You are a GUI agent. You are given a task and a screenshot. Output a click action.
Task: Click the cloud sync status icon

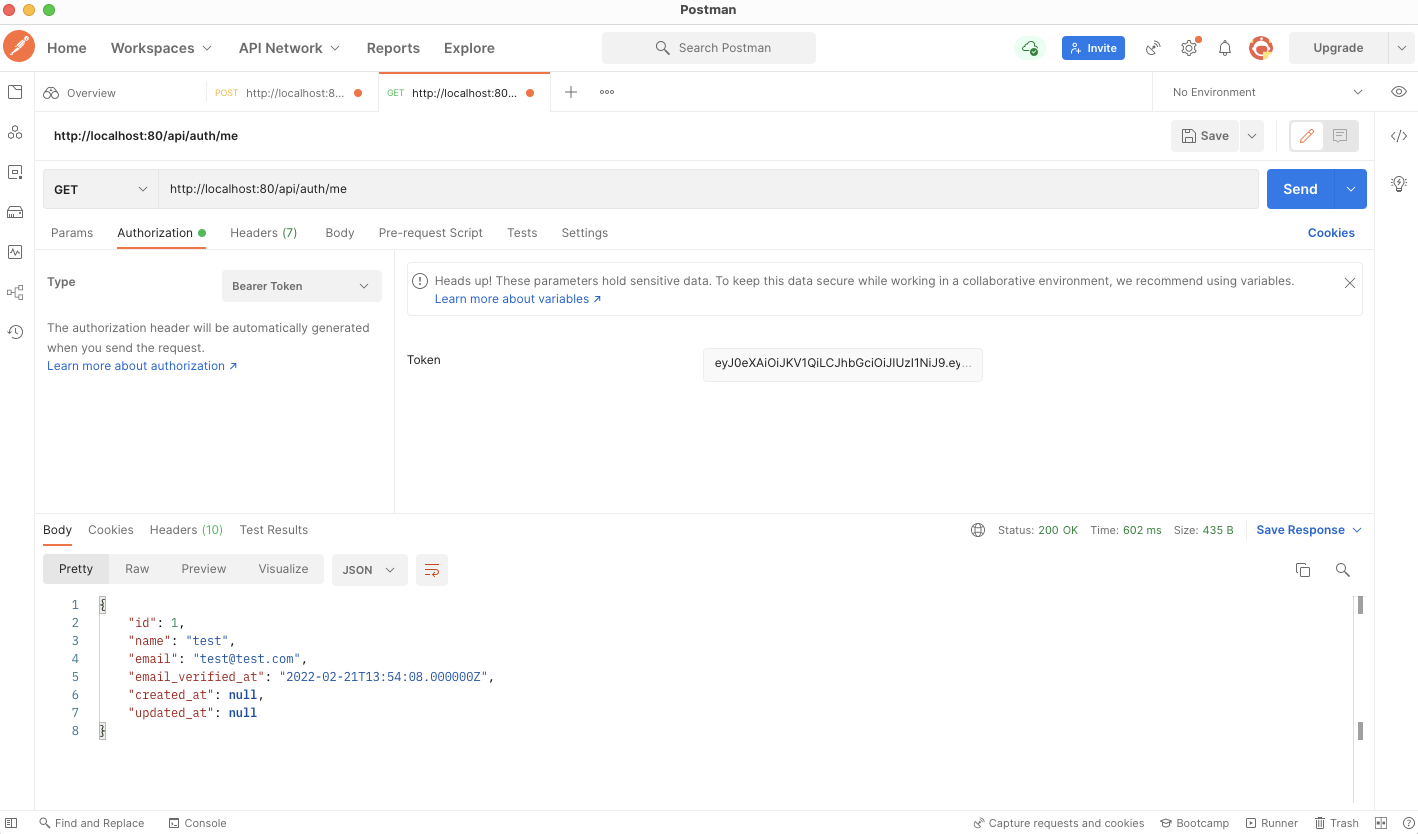click(x=1029, y=48)
